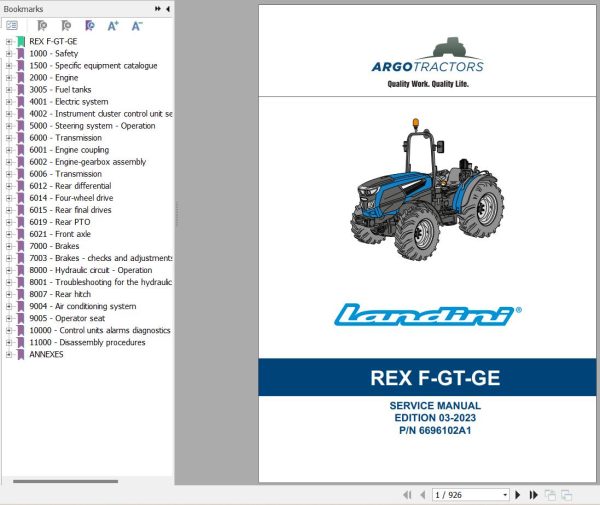Expand the 4001 - Electric system bookmark
600x505 pixels.
tap(8, 102)
